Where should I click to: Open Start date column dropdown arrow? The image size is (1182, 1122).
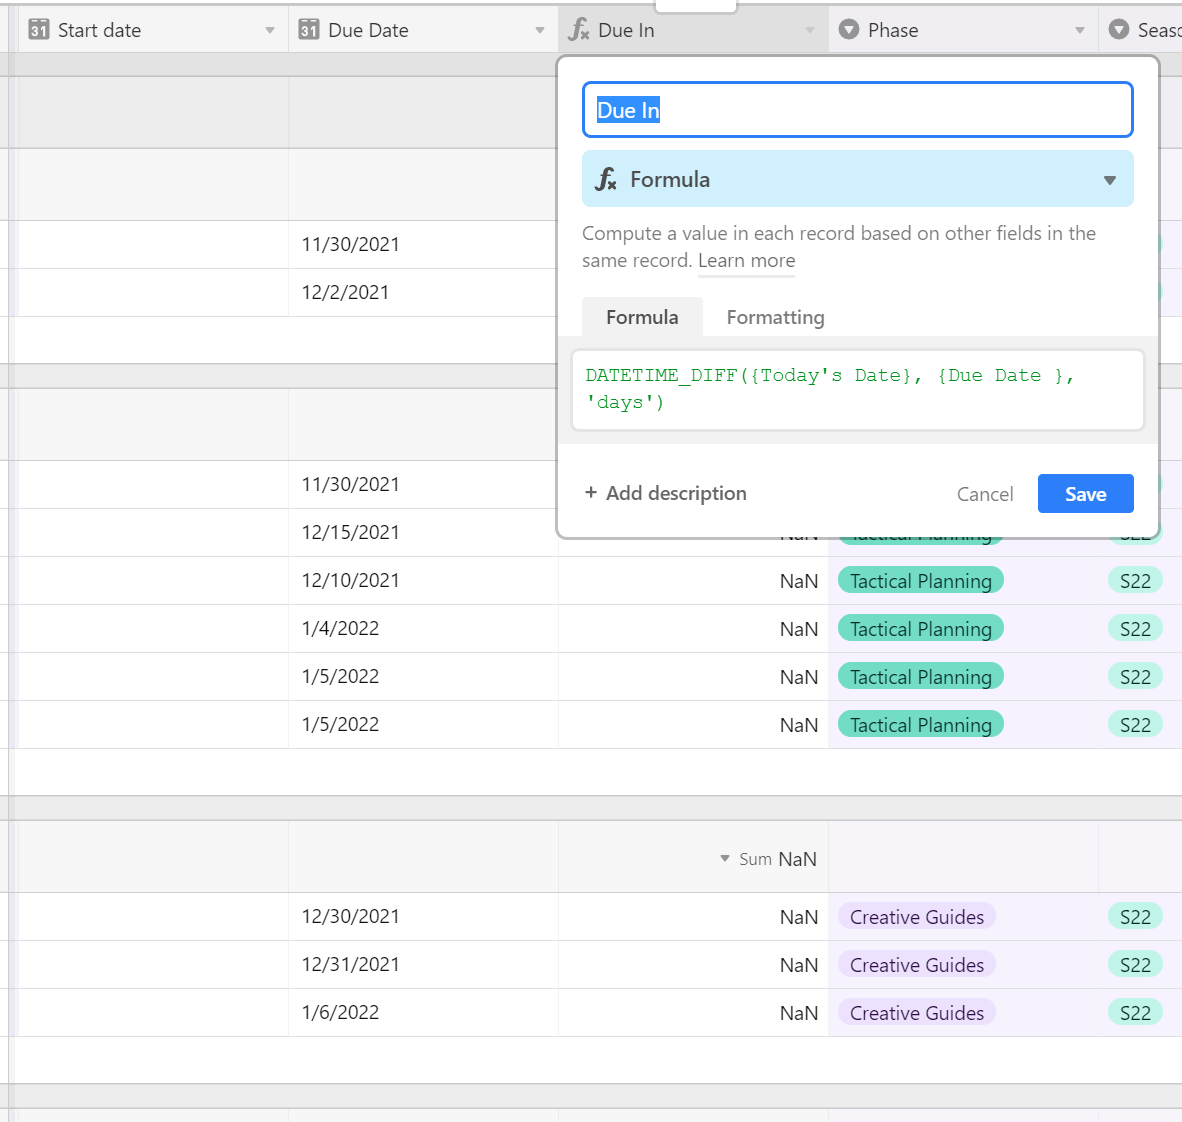coord(270,31)
